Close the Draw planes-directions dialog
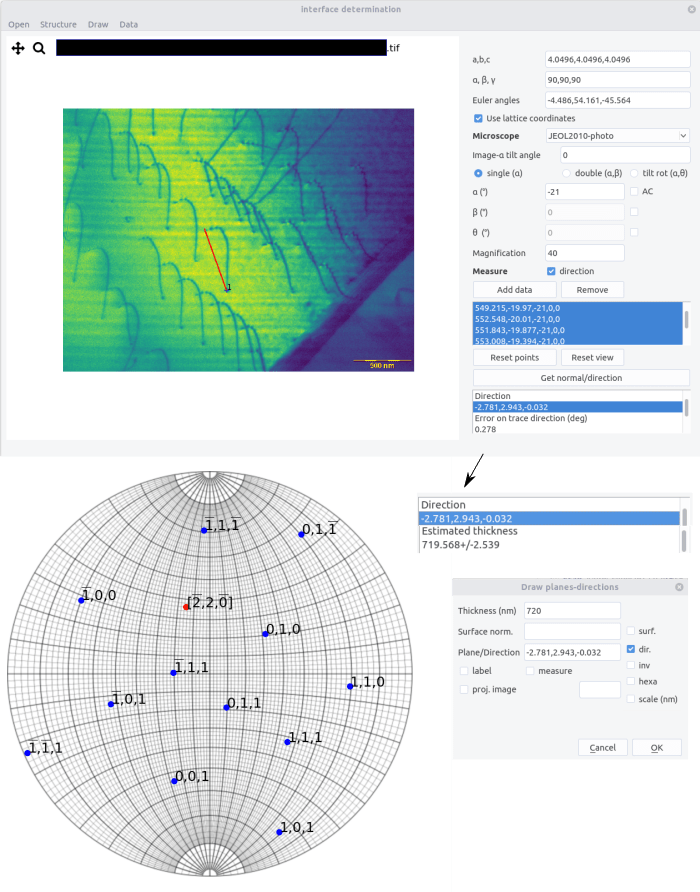 [x=679, y=587]
